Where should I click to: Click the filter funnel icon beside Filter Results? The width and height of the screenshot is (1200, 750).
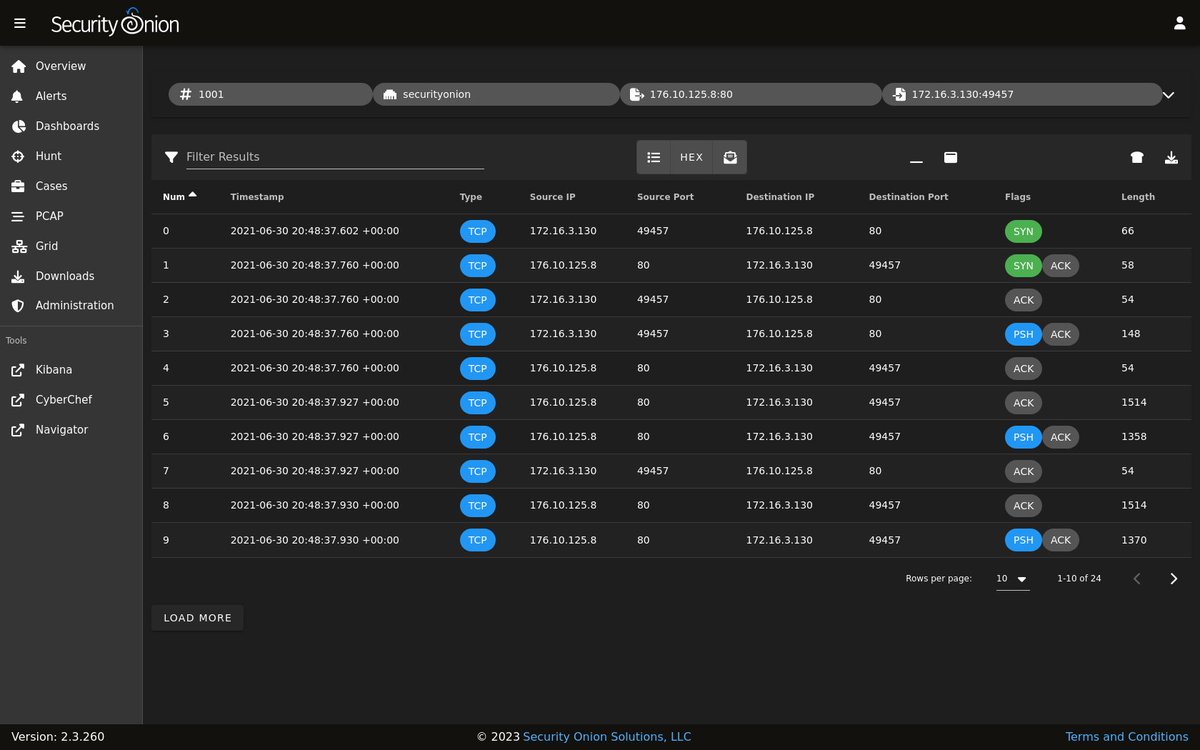(x=170, y=157)
